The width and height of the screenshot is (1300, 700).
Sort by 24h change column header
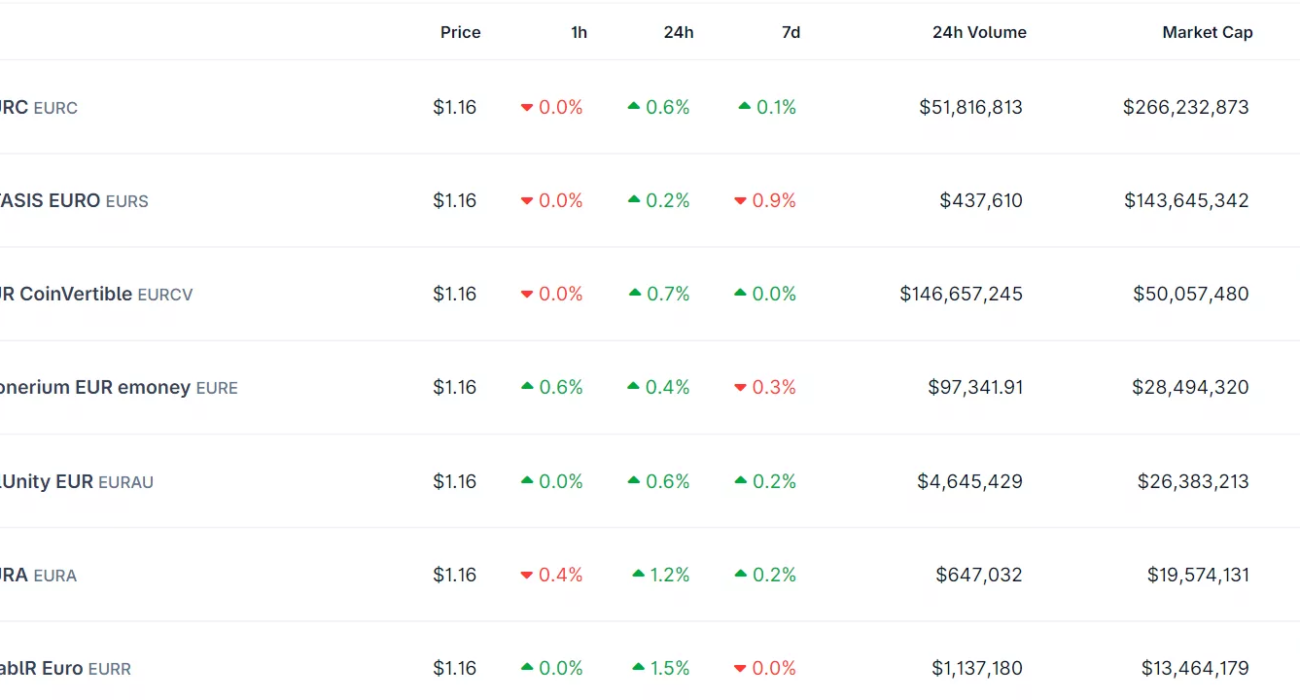pyautogui.click(x=678, y=33)
